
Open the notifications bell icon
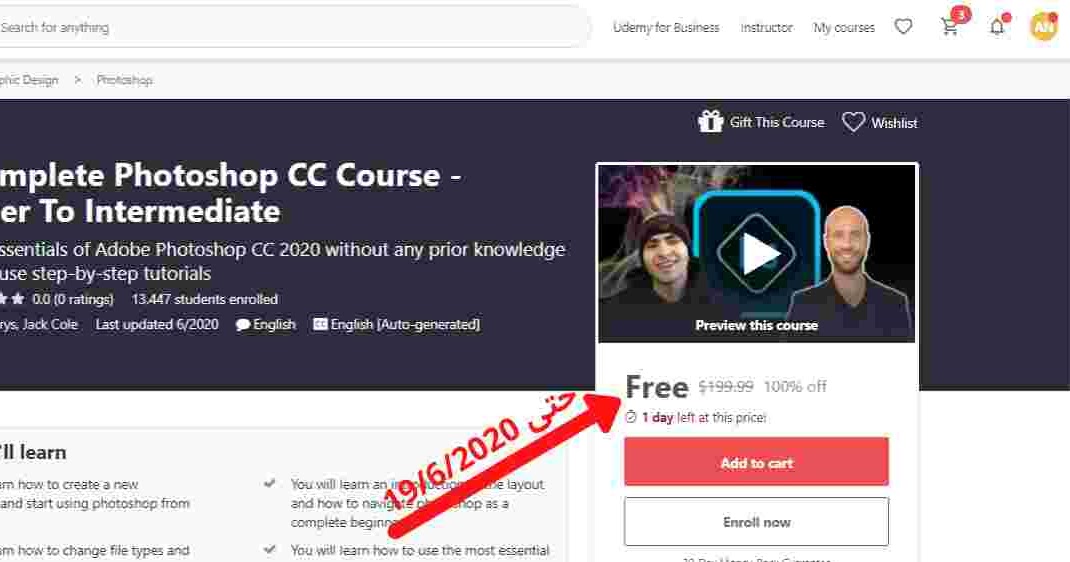(997, 27)
